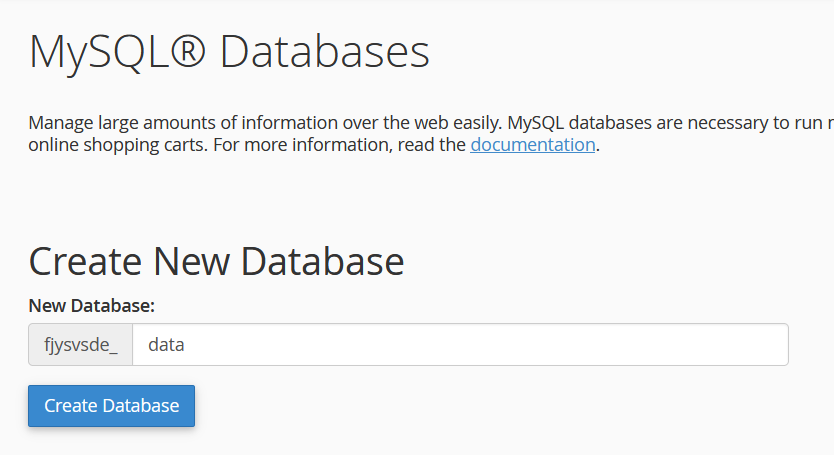Image resolution: width=834 pixels, height=455 pixels.
Task: Click the fjysvsde_ prefix box
Action: [81, 345]
